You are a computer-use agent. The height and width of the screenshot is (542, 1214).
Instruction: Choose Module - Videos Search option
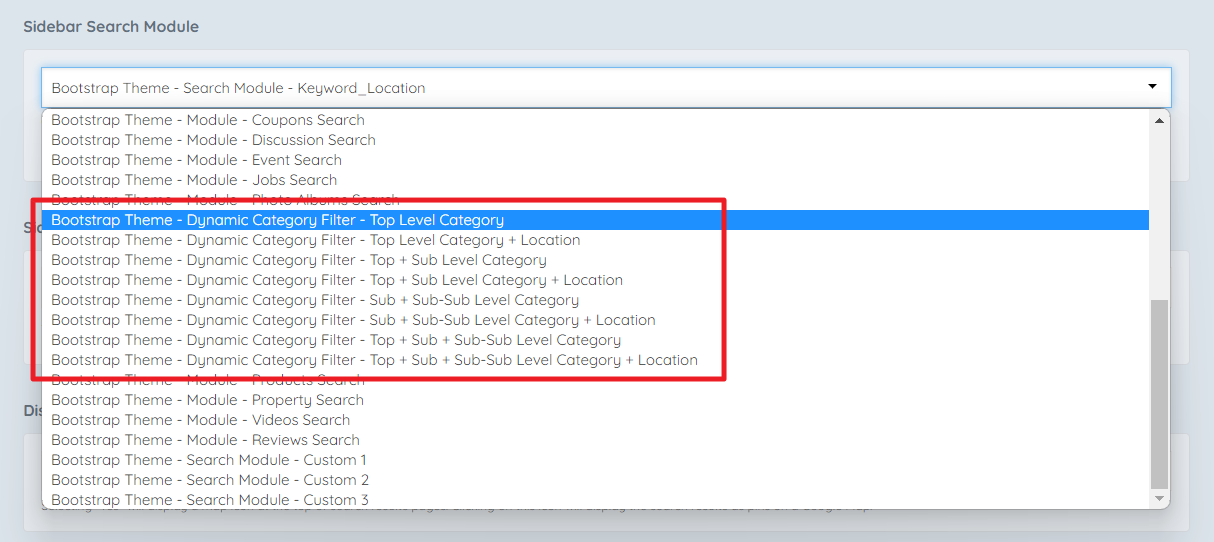[x=596, y=420]
